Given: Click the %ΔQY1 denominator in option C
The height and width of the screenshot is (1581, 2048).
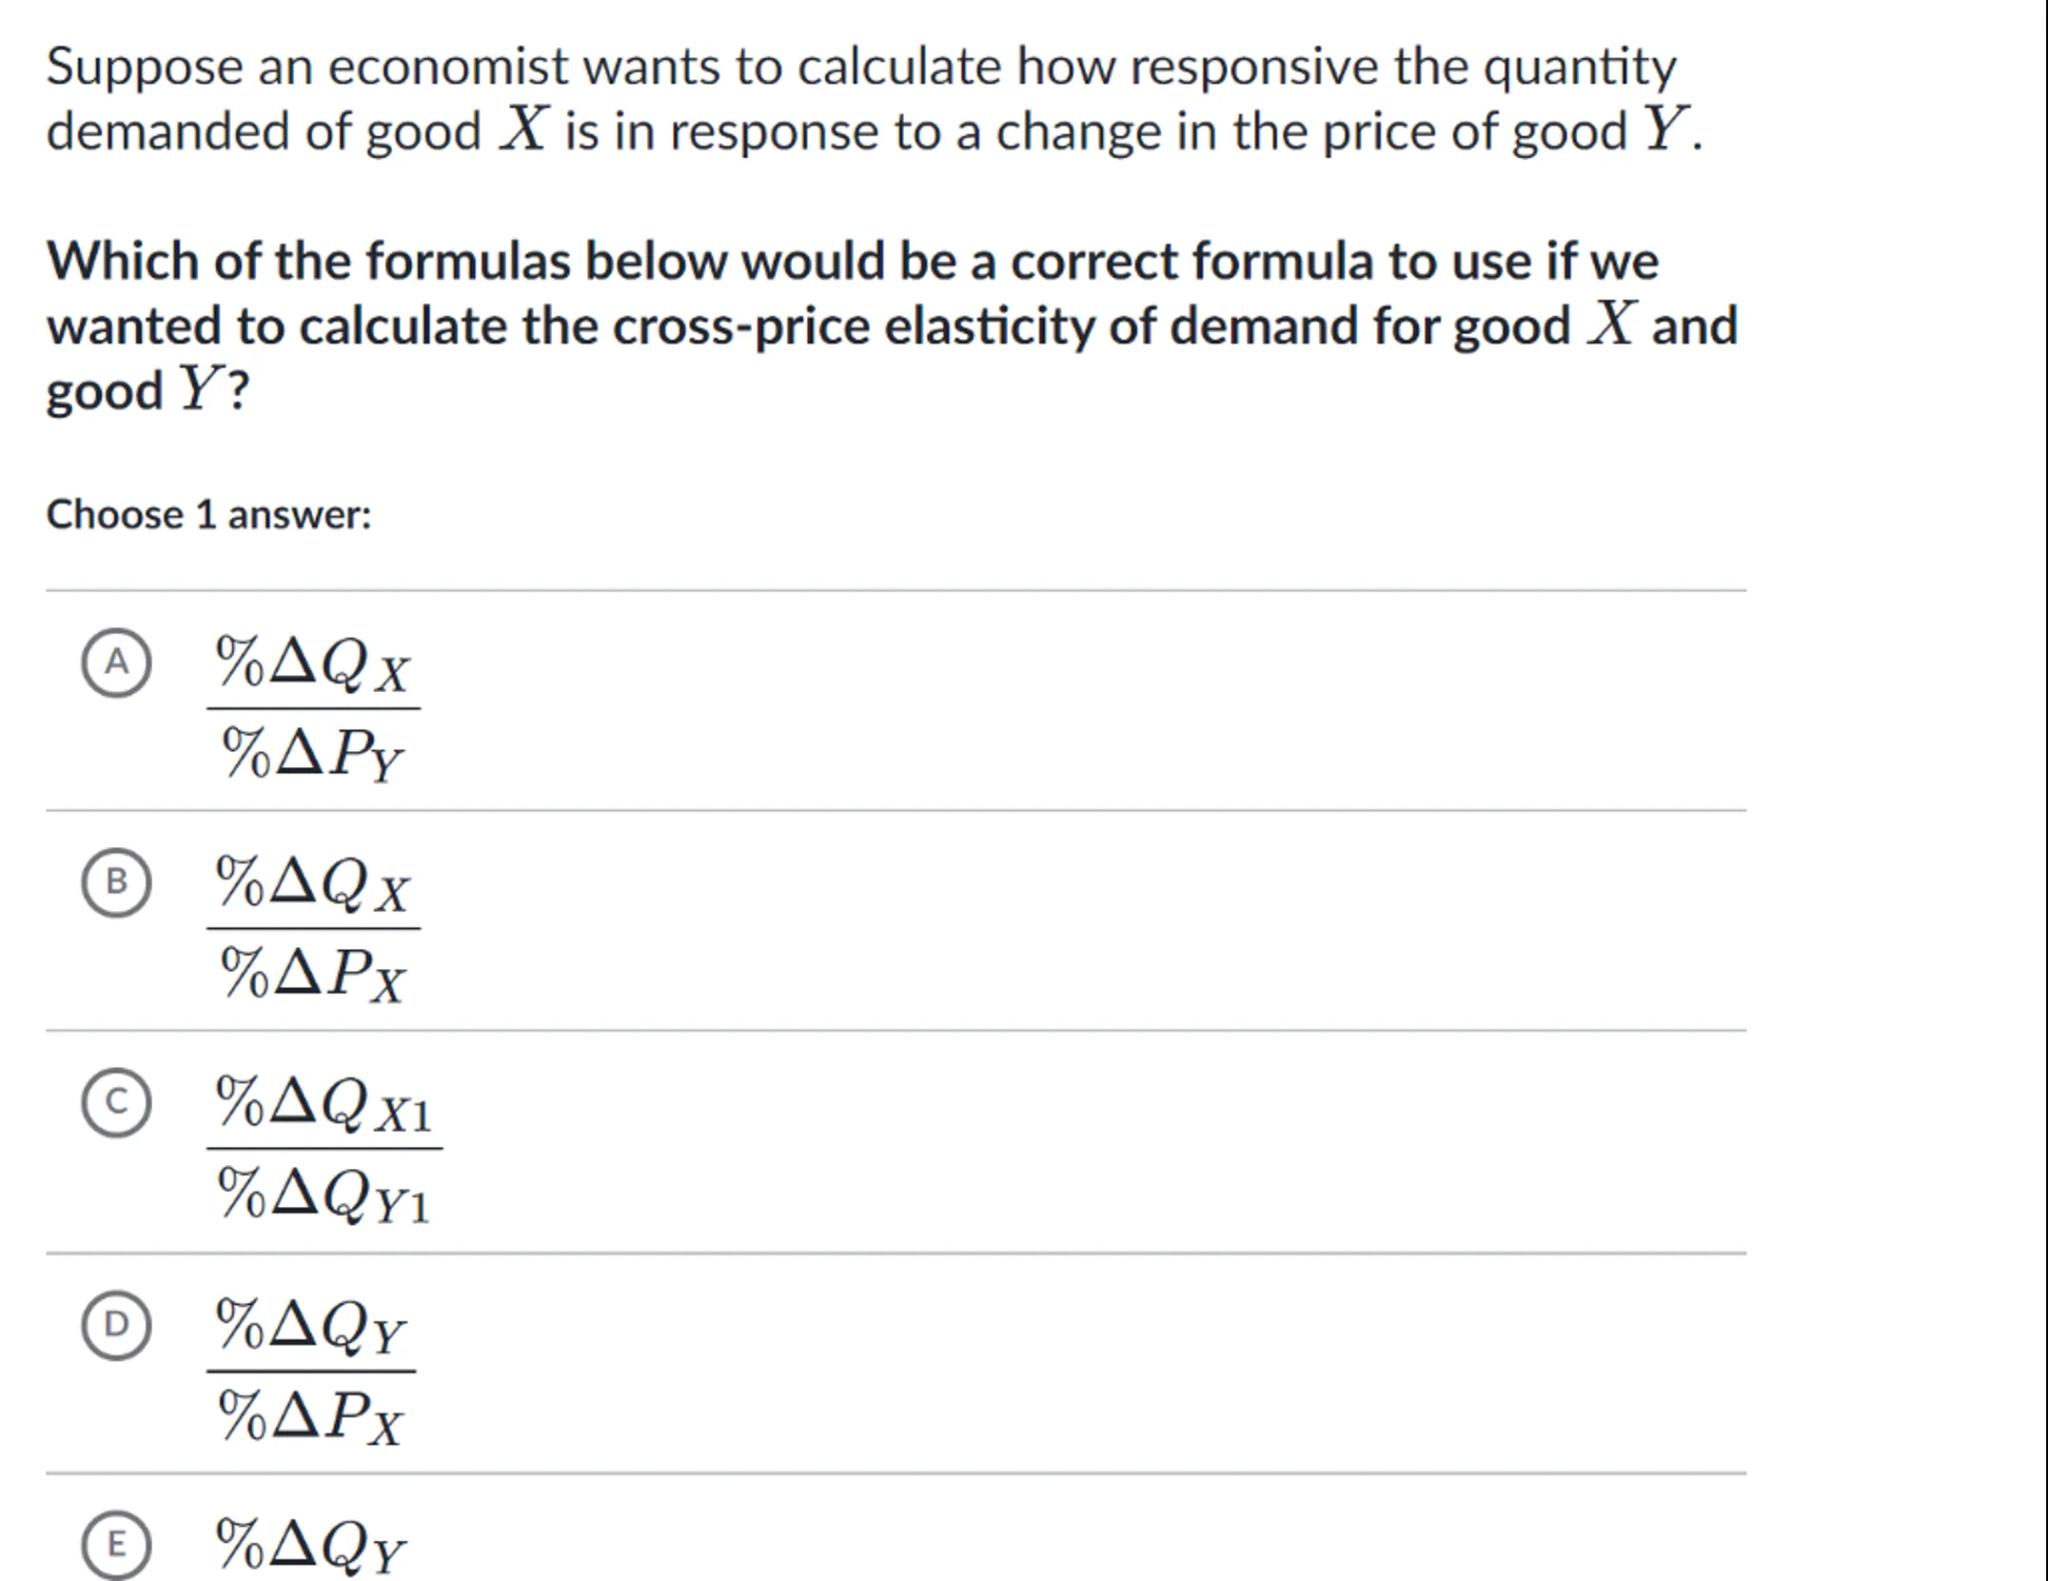Looking at the screenshot, I should click(324, 1195).
